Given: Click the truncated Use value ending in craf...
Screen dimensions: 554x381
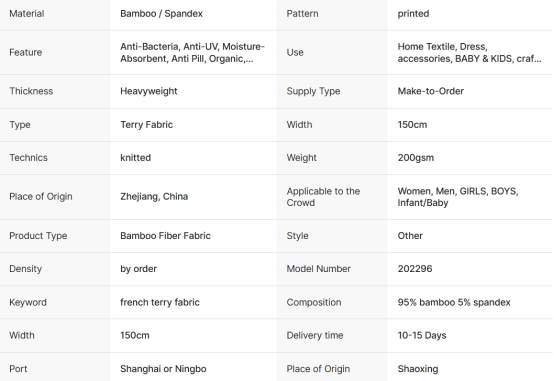Looking at the screenshot, I should pos(469,52).
